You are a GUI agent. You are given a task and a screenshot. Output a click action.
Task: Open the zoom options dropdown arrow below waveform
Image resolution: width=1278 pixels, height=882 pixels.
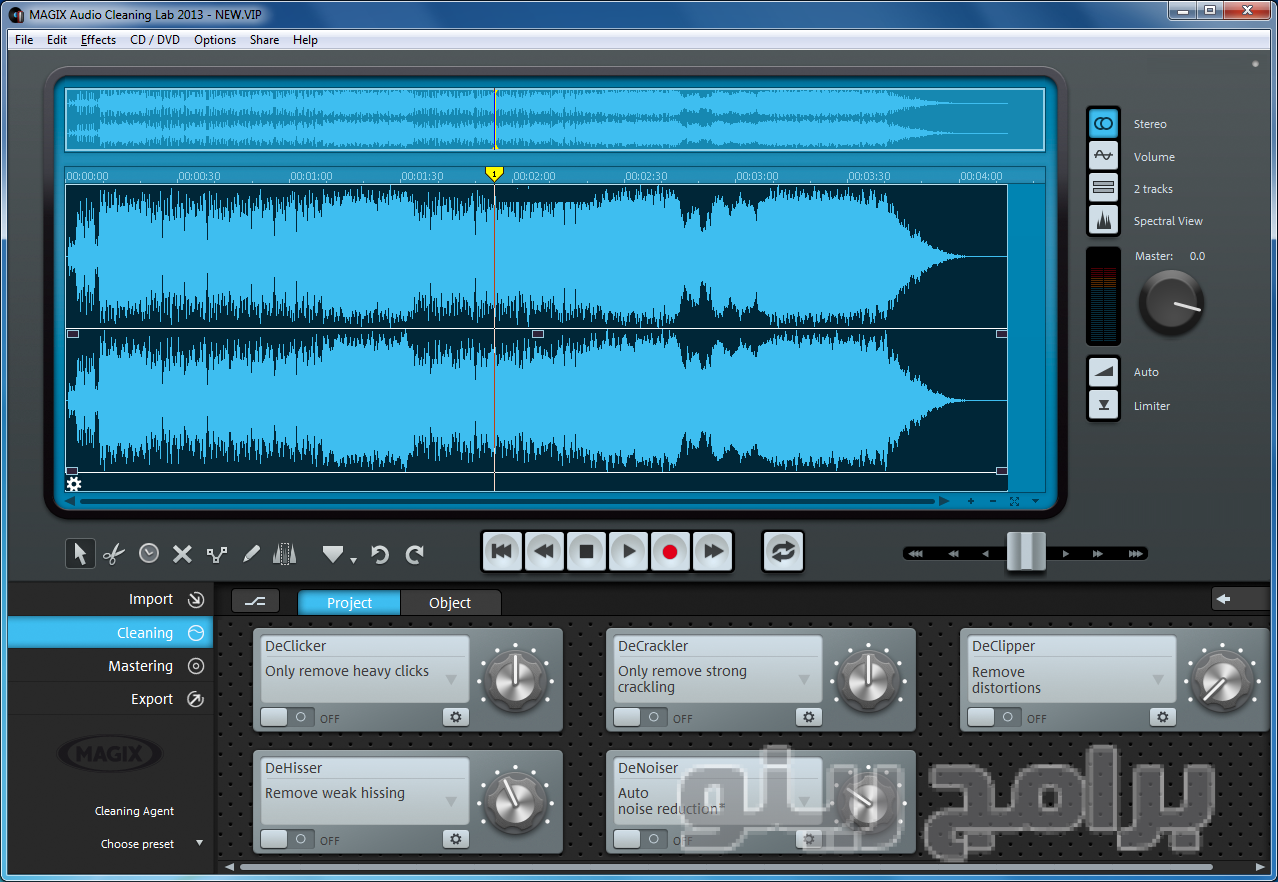click(1036, 501)
